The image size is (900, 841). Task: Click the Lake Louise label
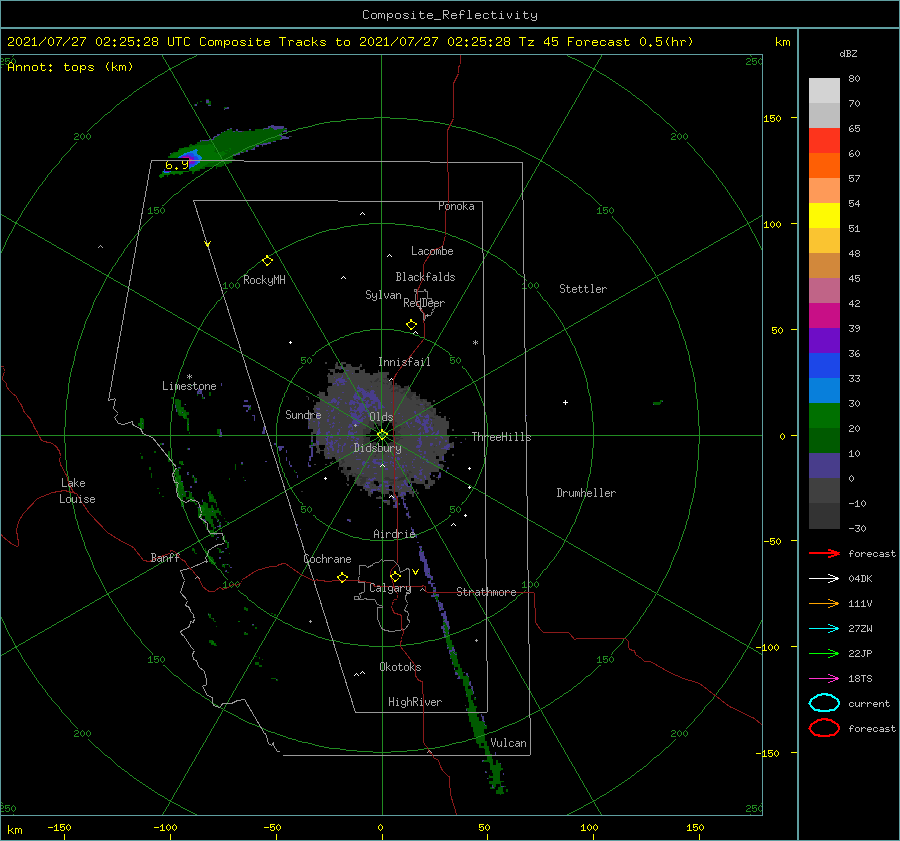pyautogui.click(x=77, y=491)
